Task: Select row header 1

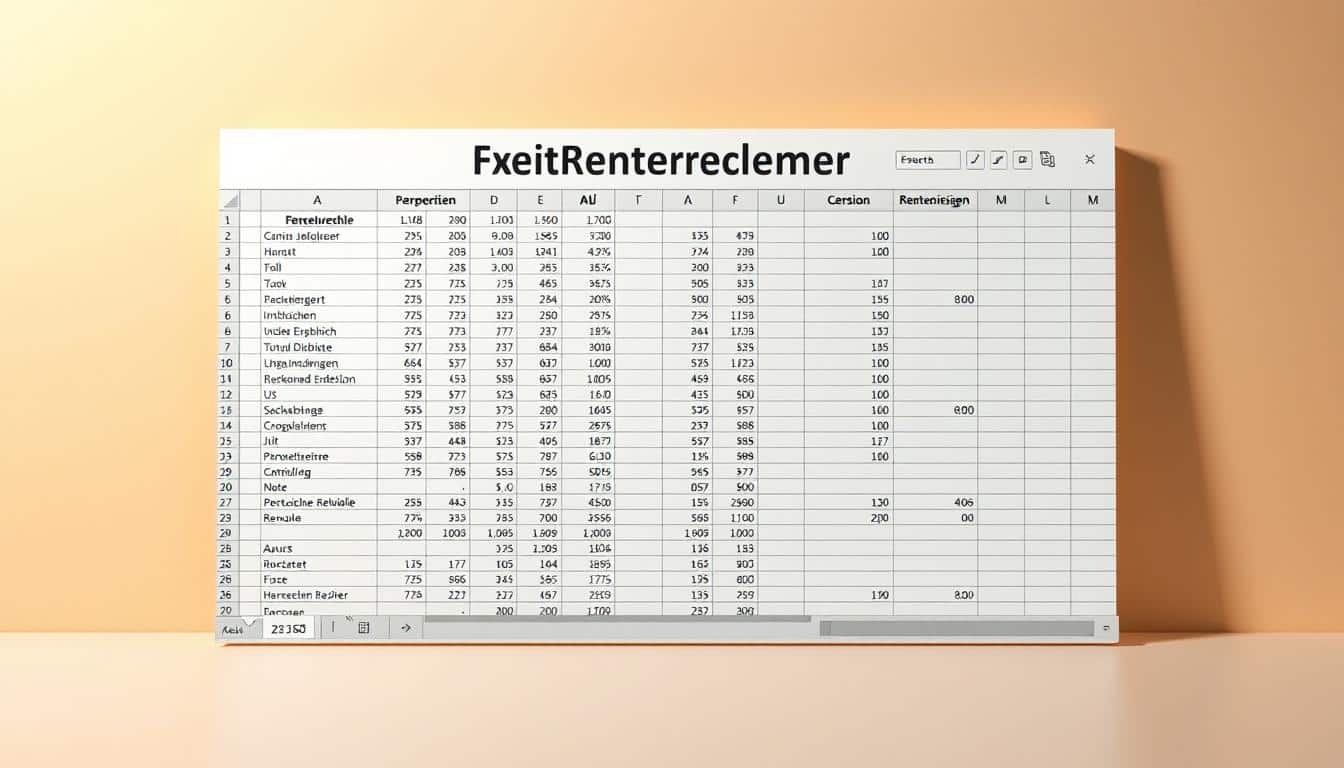Action: [x=228, y=219]
